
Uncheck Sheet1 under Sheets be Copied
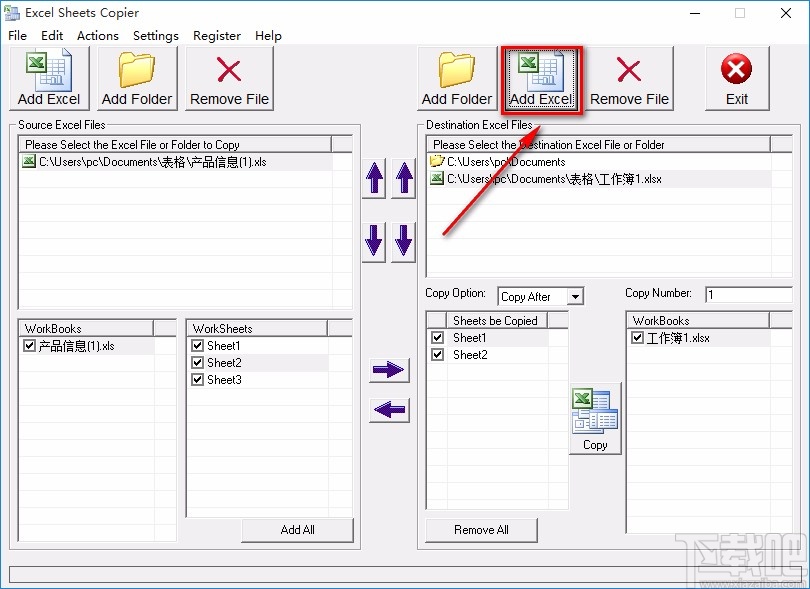pos(437,337)
